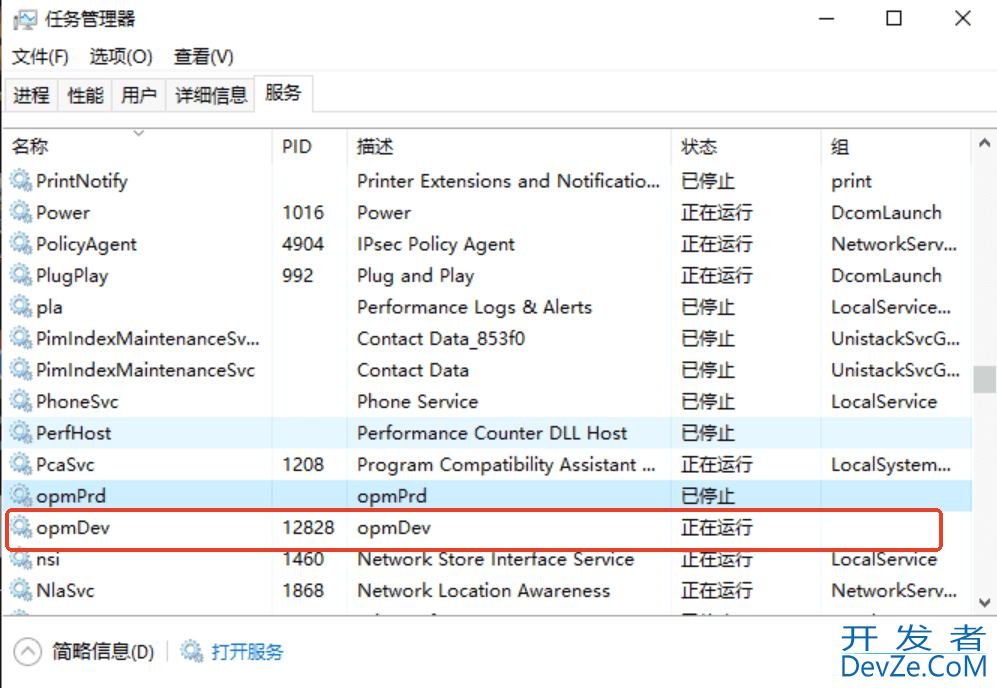The height and width of the screenshot is (688, 997).
Task: Click the PimIndexMaintenanceSvc gear icon
Action: coord(21,369)
